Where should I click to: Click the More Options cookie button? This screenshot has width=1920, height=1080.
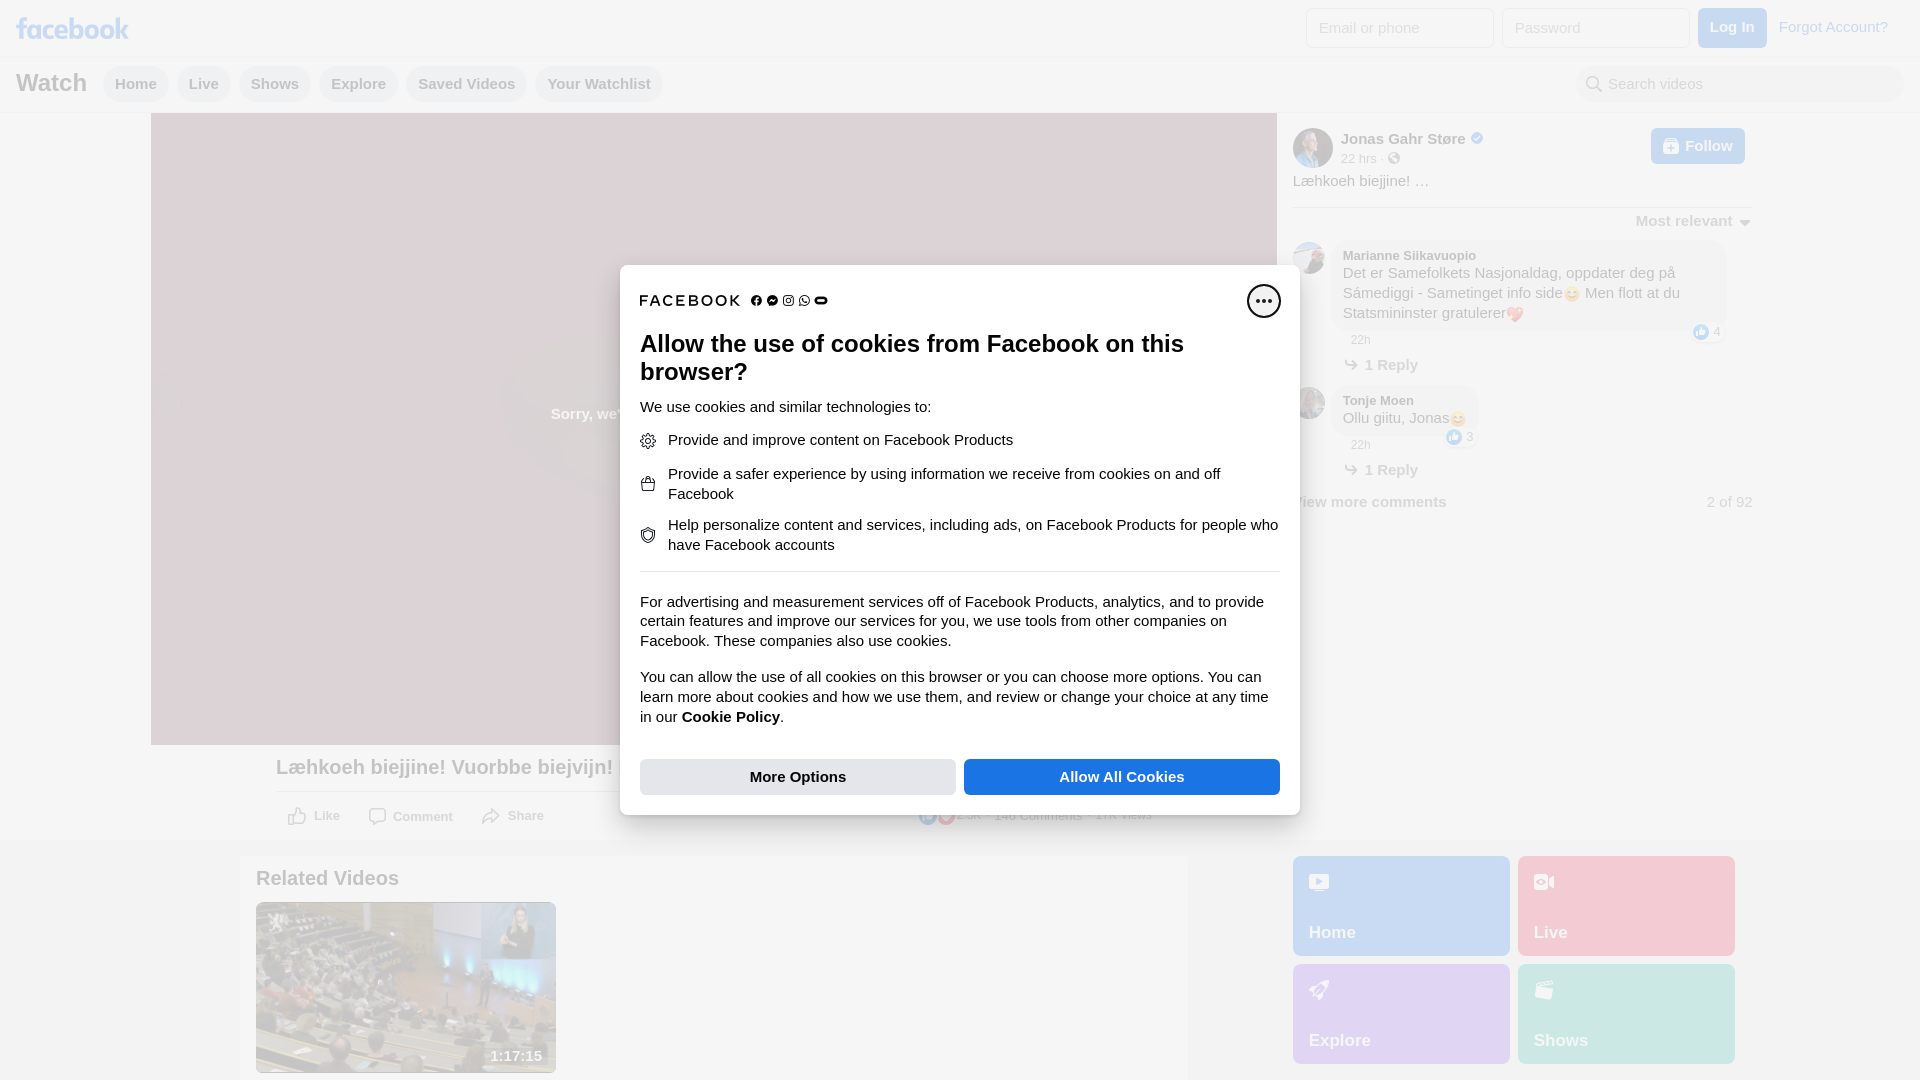click(x=798, y=777)
